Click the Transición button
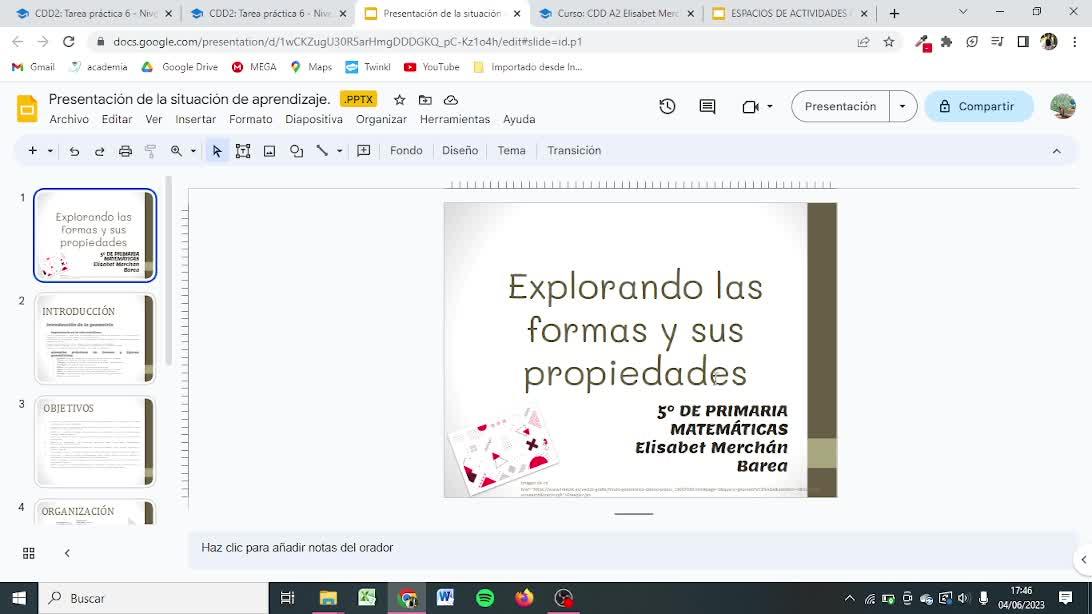Viewport: 1092px width, 614px height. tap(574, 150)
